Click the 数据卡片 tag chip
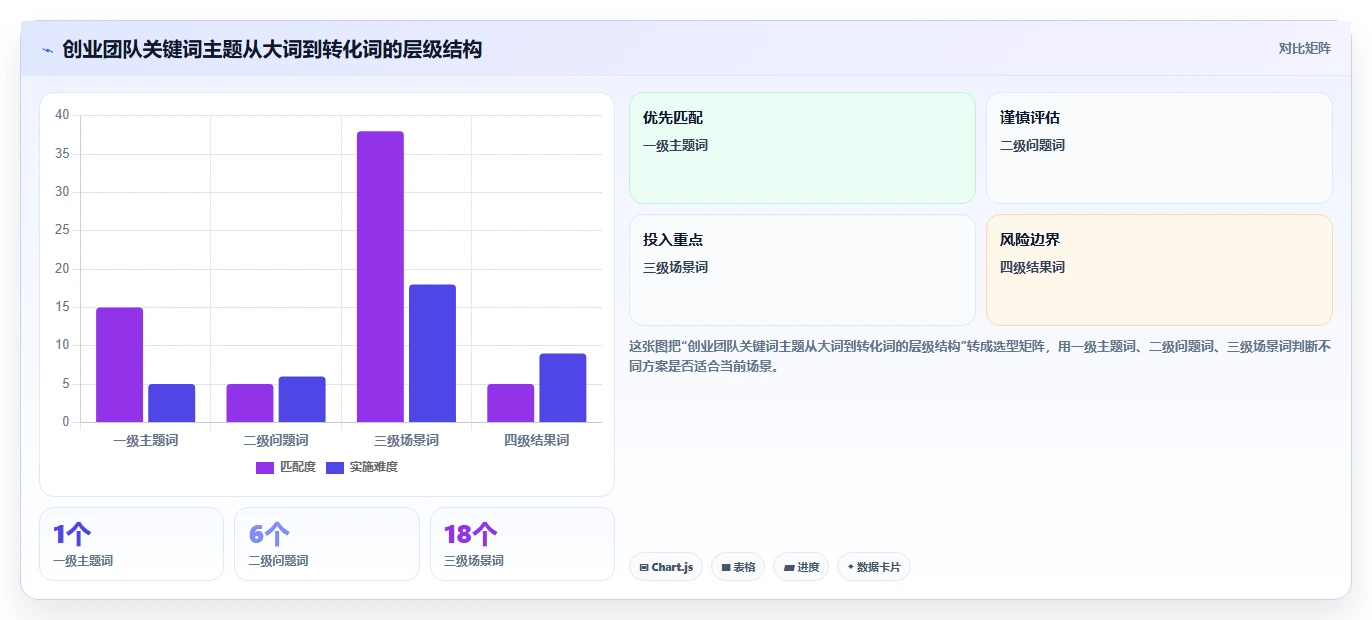1372x620 pixels. (x=874, y=567)
